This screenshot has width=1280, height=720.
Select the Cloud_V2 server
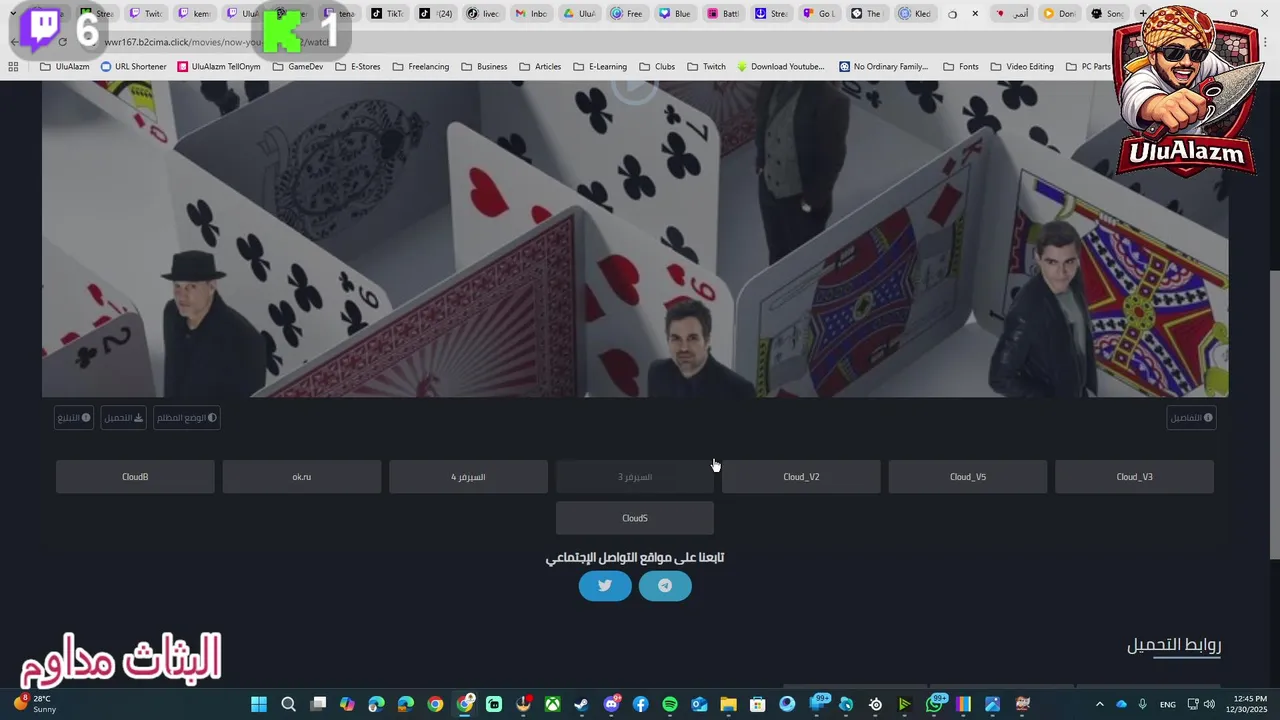point(801,477)
